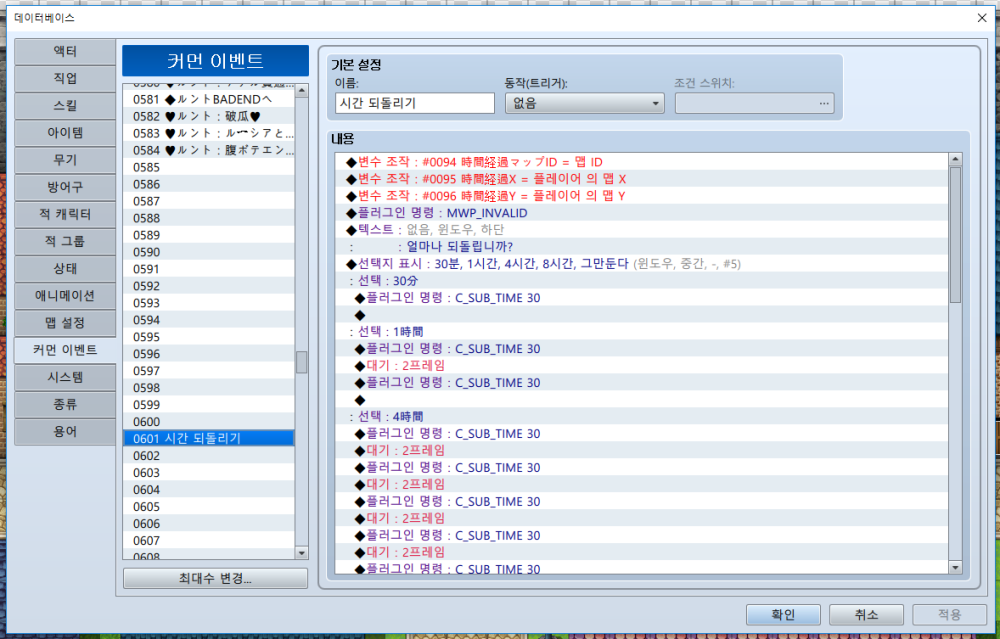Confirm changes with the 확인 button
Viewport: 1000px width, 639px height.
tap(783, 615)
